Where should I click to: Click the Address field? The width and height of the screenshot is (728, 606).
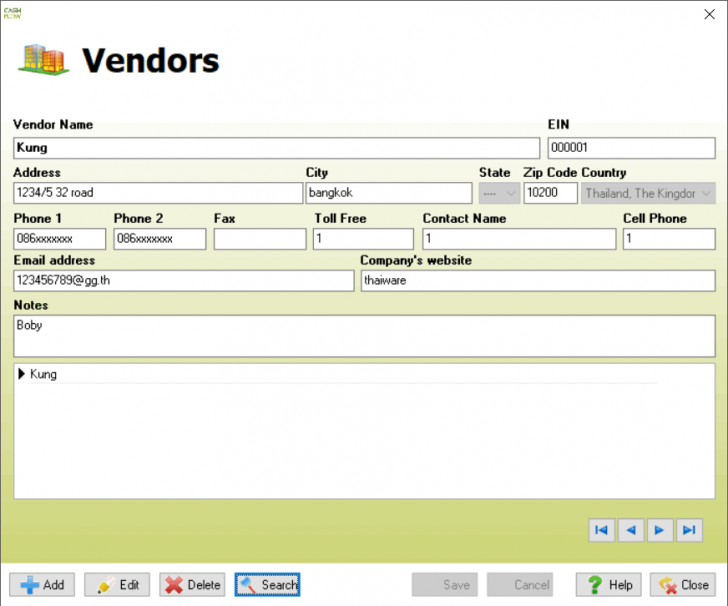click(158, 193)
